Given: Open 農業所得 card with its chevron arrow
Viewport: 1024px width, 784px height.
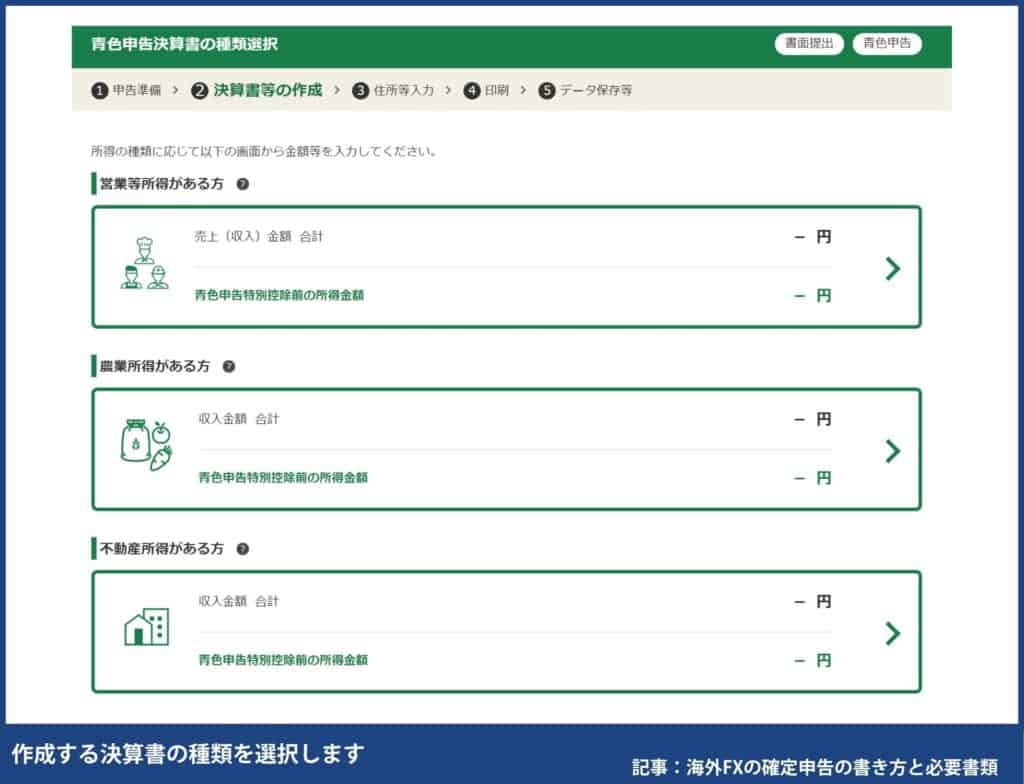Looking at the screenshot, I should (893, 451).
